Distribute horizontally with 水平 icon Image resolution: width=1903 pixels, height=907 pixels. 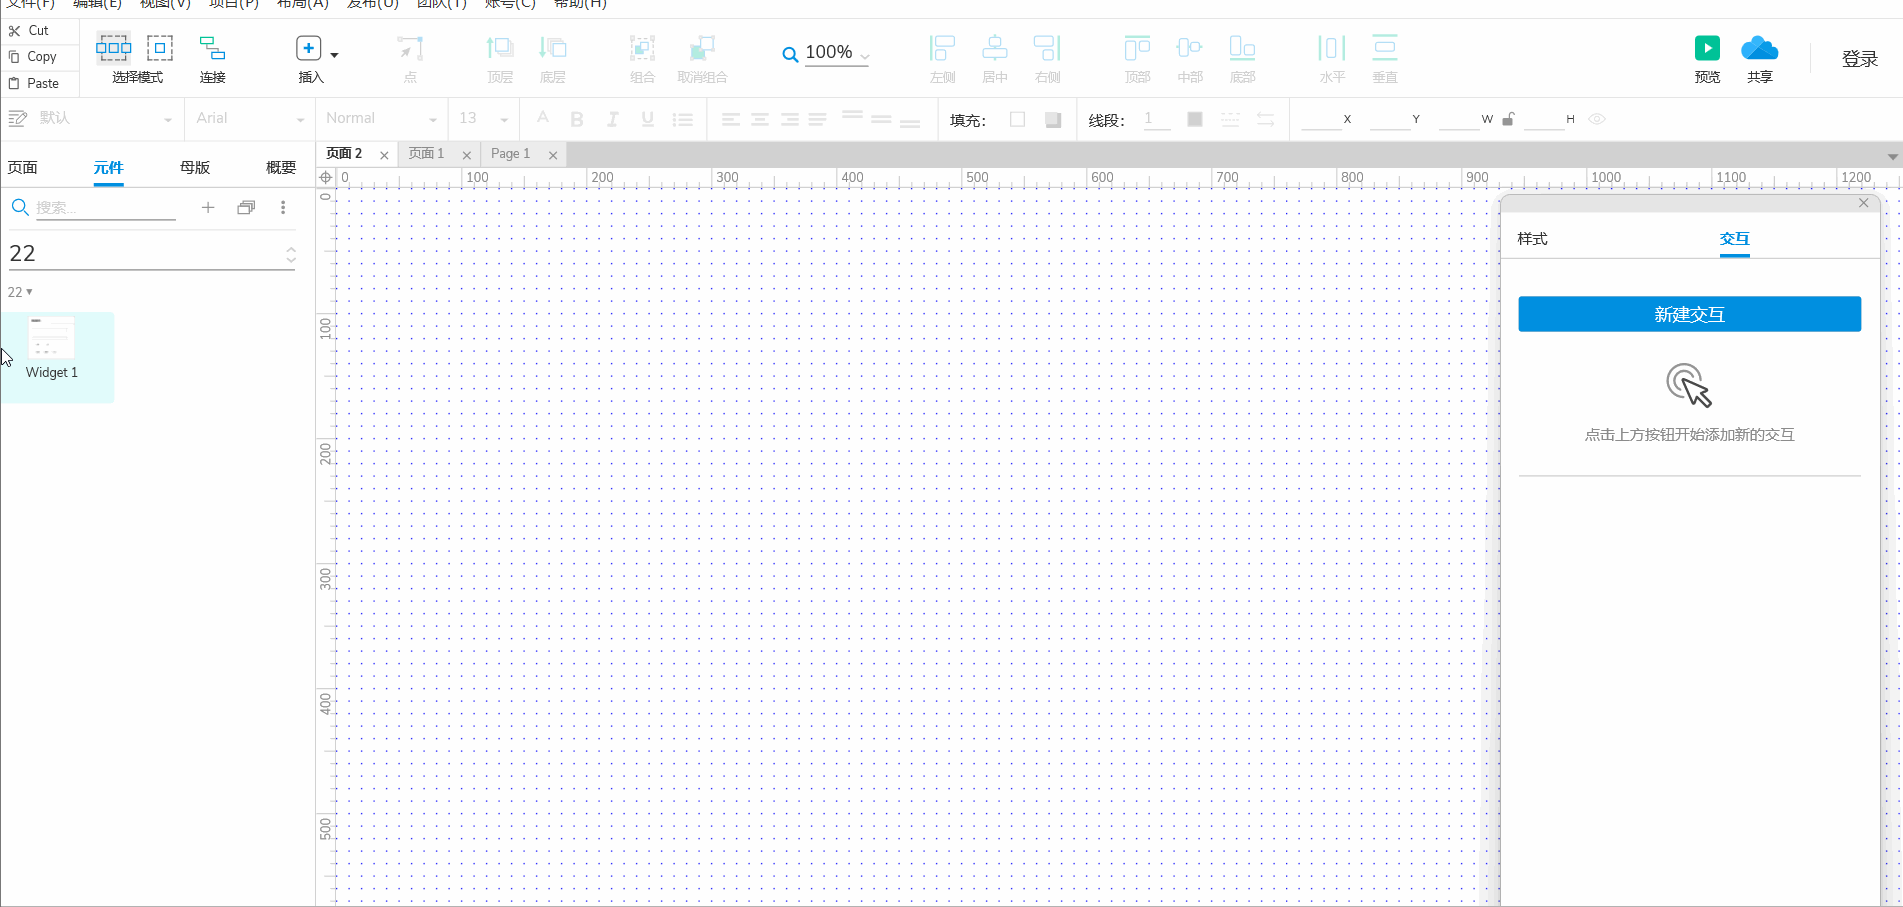[1332, 48]
